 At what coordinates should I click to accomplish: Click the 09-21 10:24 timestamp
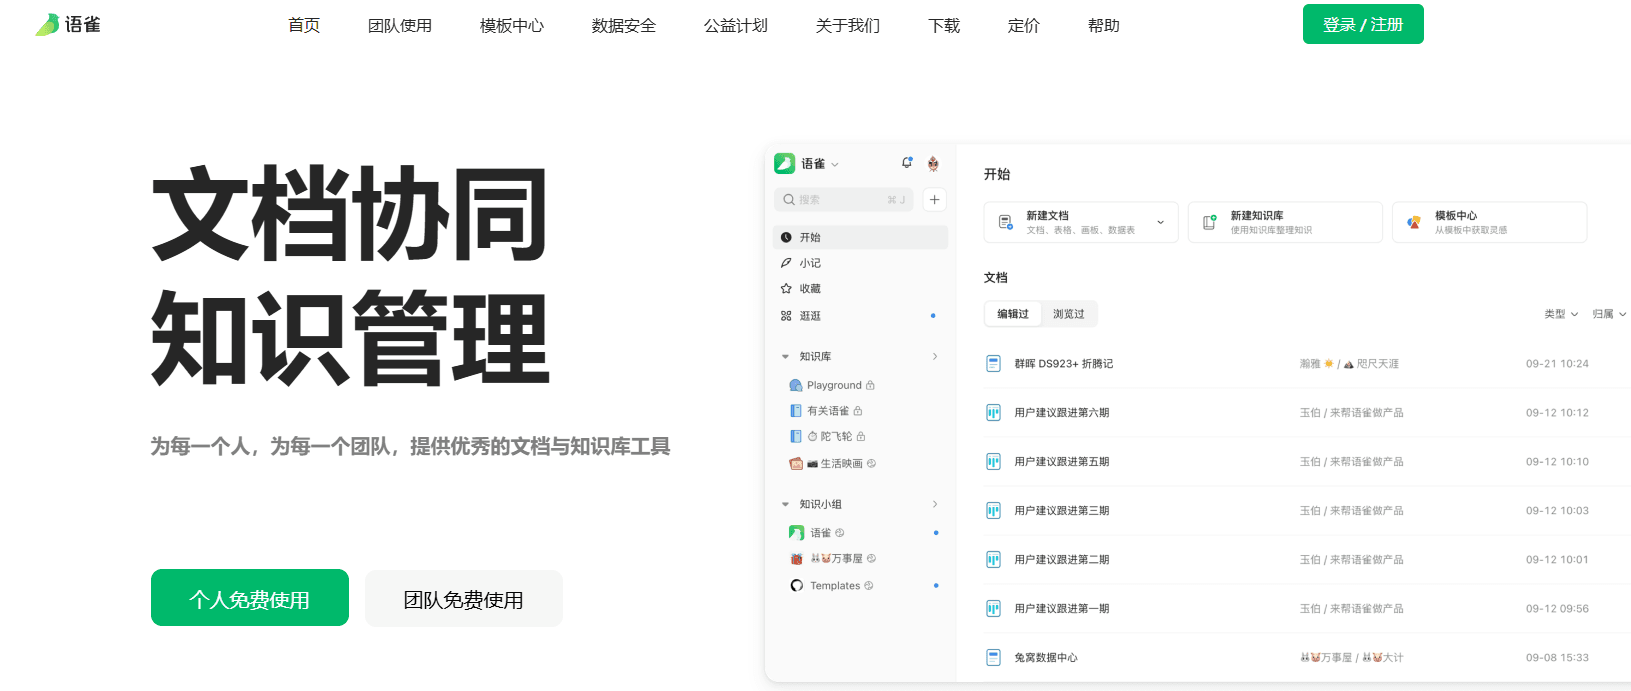click(x=1557, y=364)
